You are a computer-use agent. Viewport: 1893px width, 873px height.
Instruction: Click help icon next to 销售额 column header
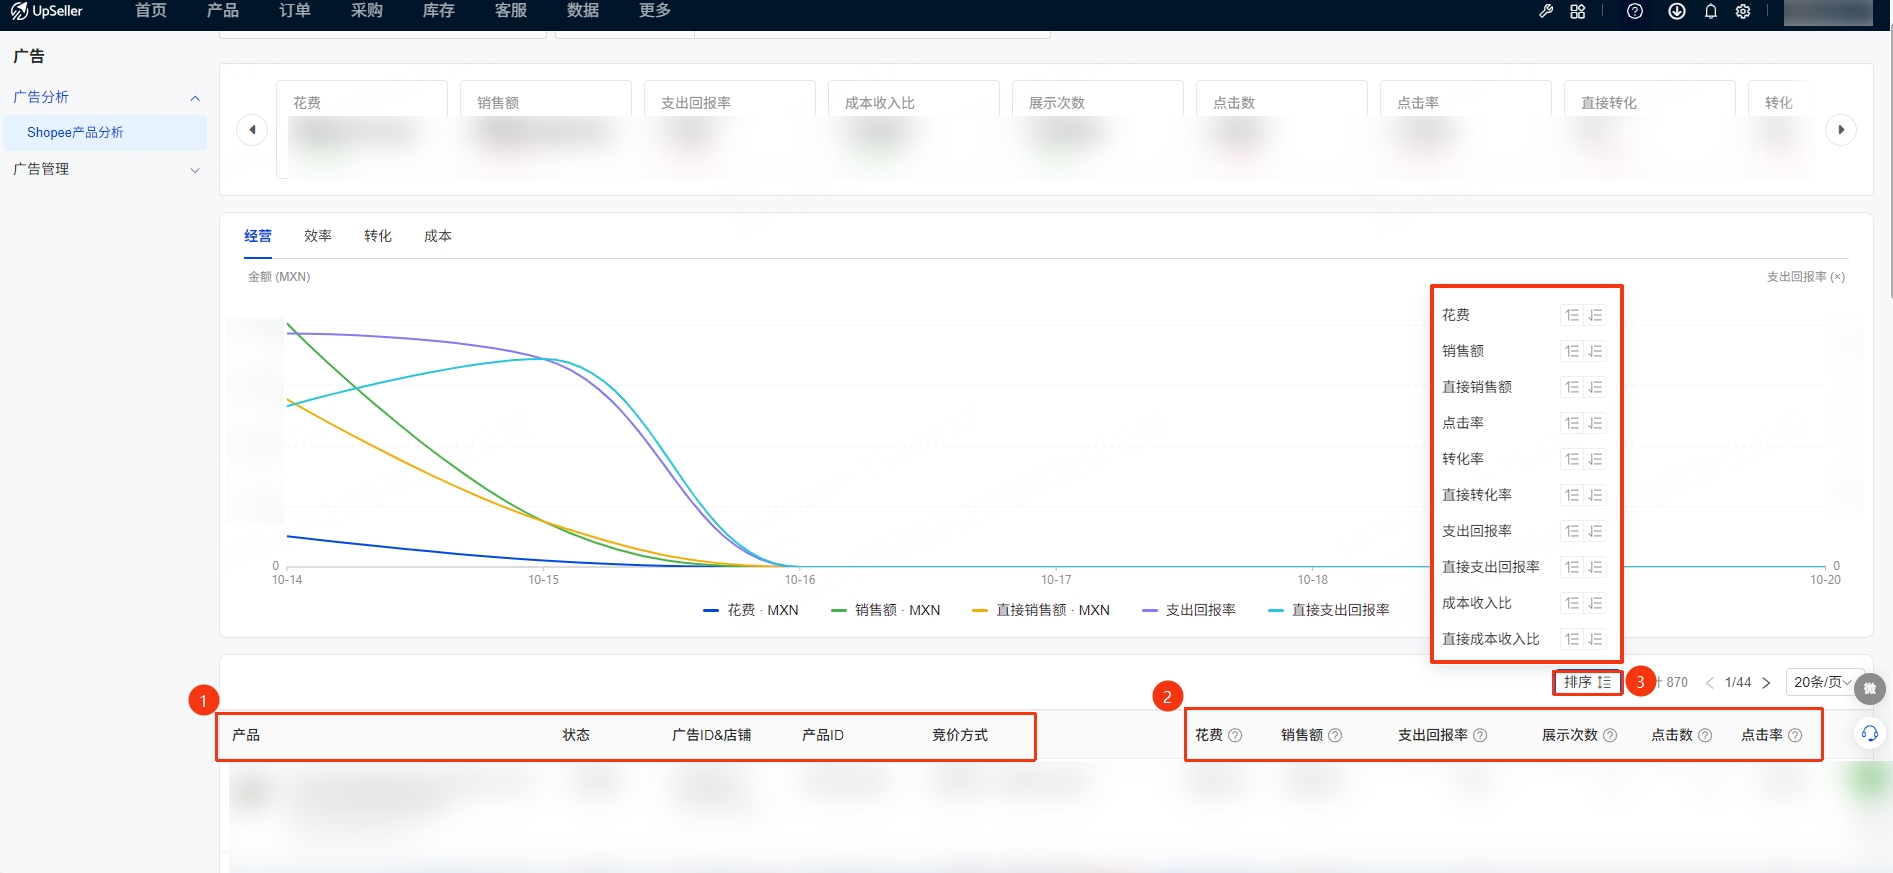coord(1335,735)
